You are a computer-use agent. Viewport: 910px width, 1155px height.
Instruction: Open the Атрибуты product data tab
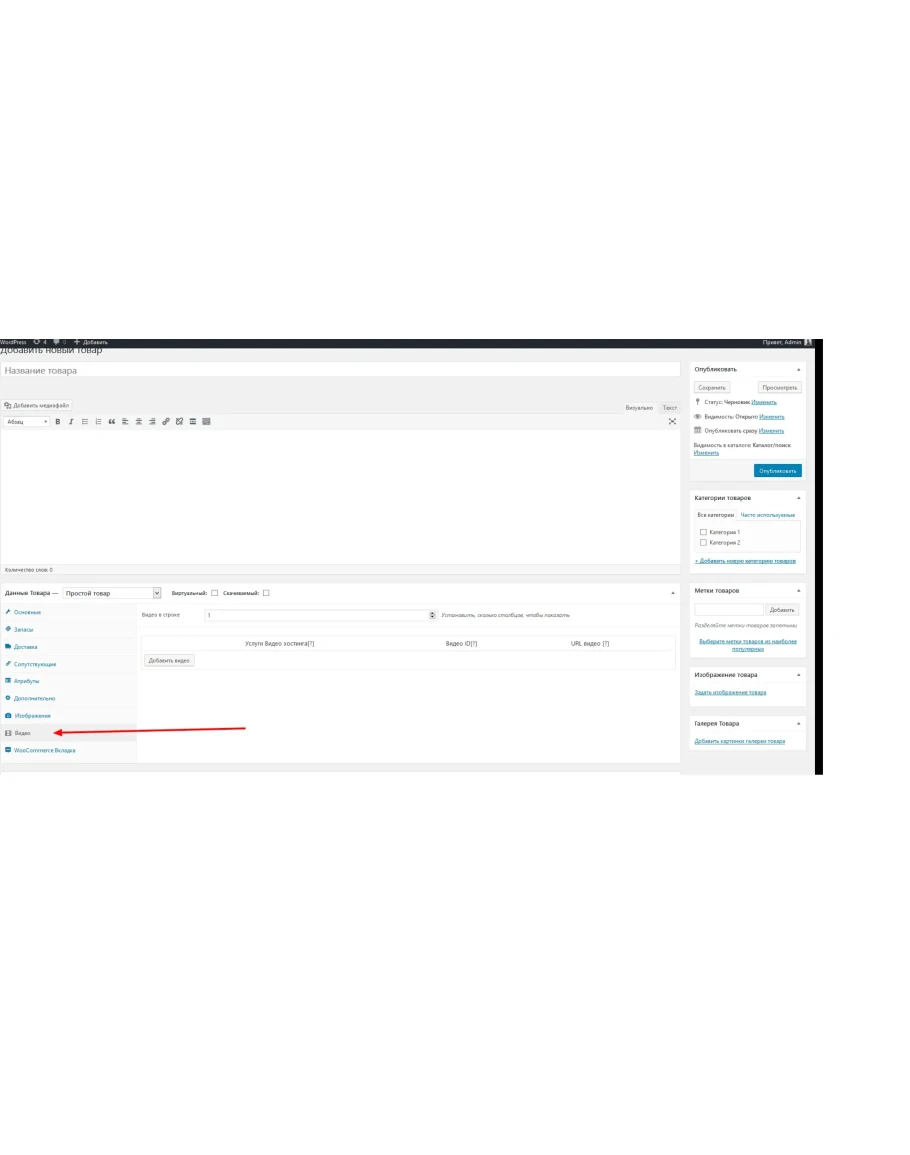[26, 681]
